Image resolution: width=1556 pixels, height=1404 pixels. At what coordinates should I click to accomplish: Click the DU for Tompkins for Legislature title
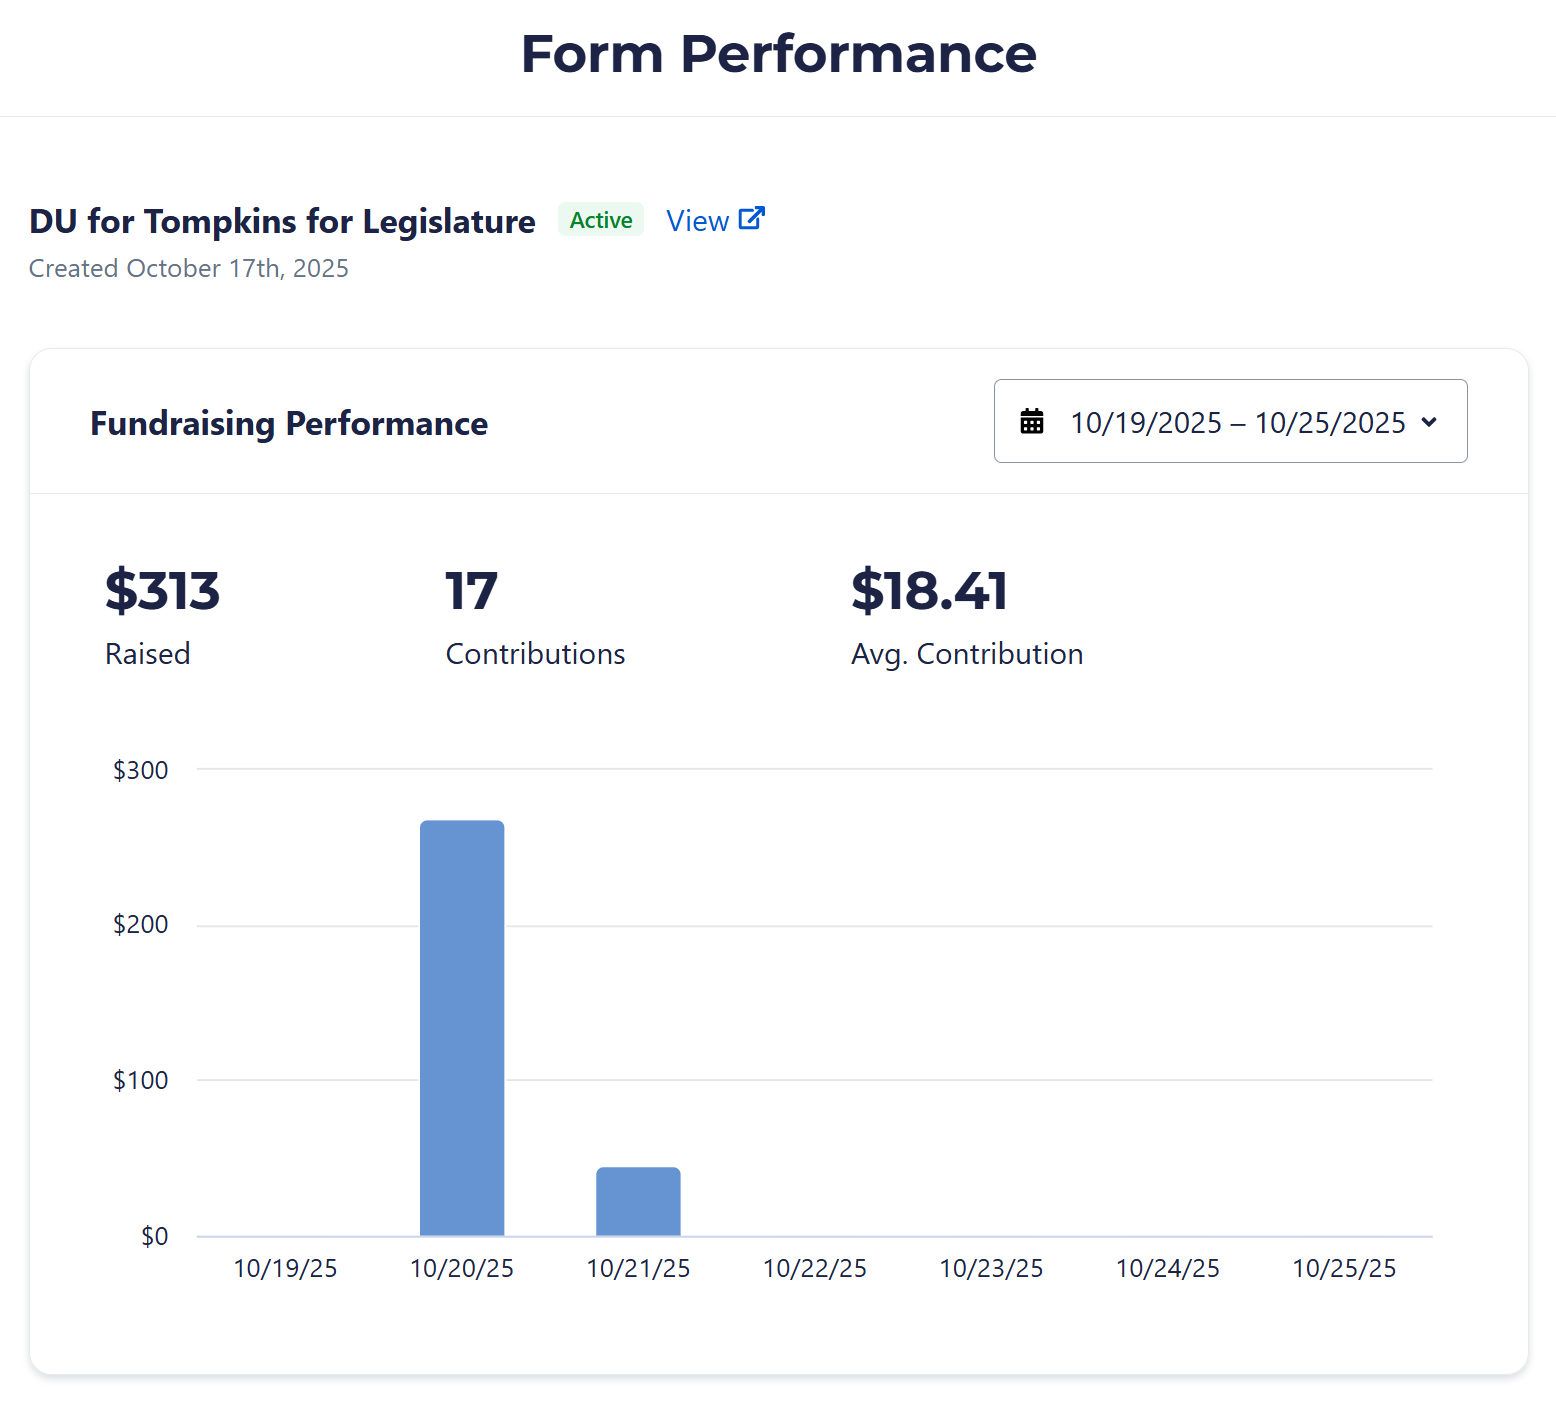[282, 221]
